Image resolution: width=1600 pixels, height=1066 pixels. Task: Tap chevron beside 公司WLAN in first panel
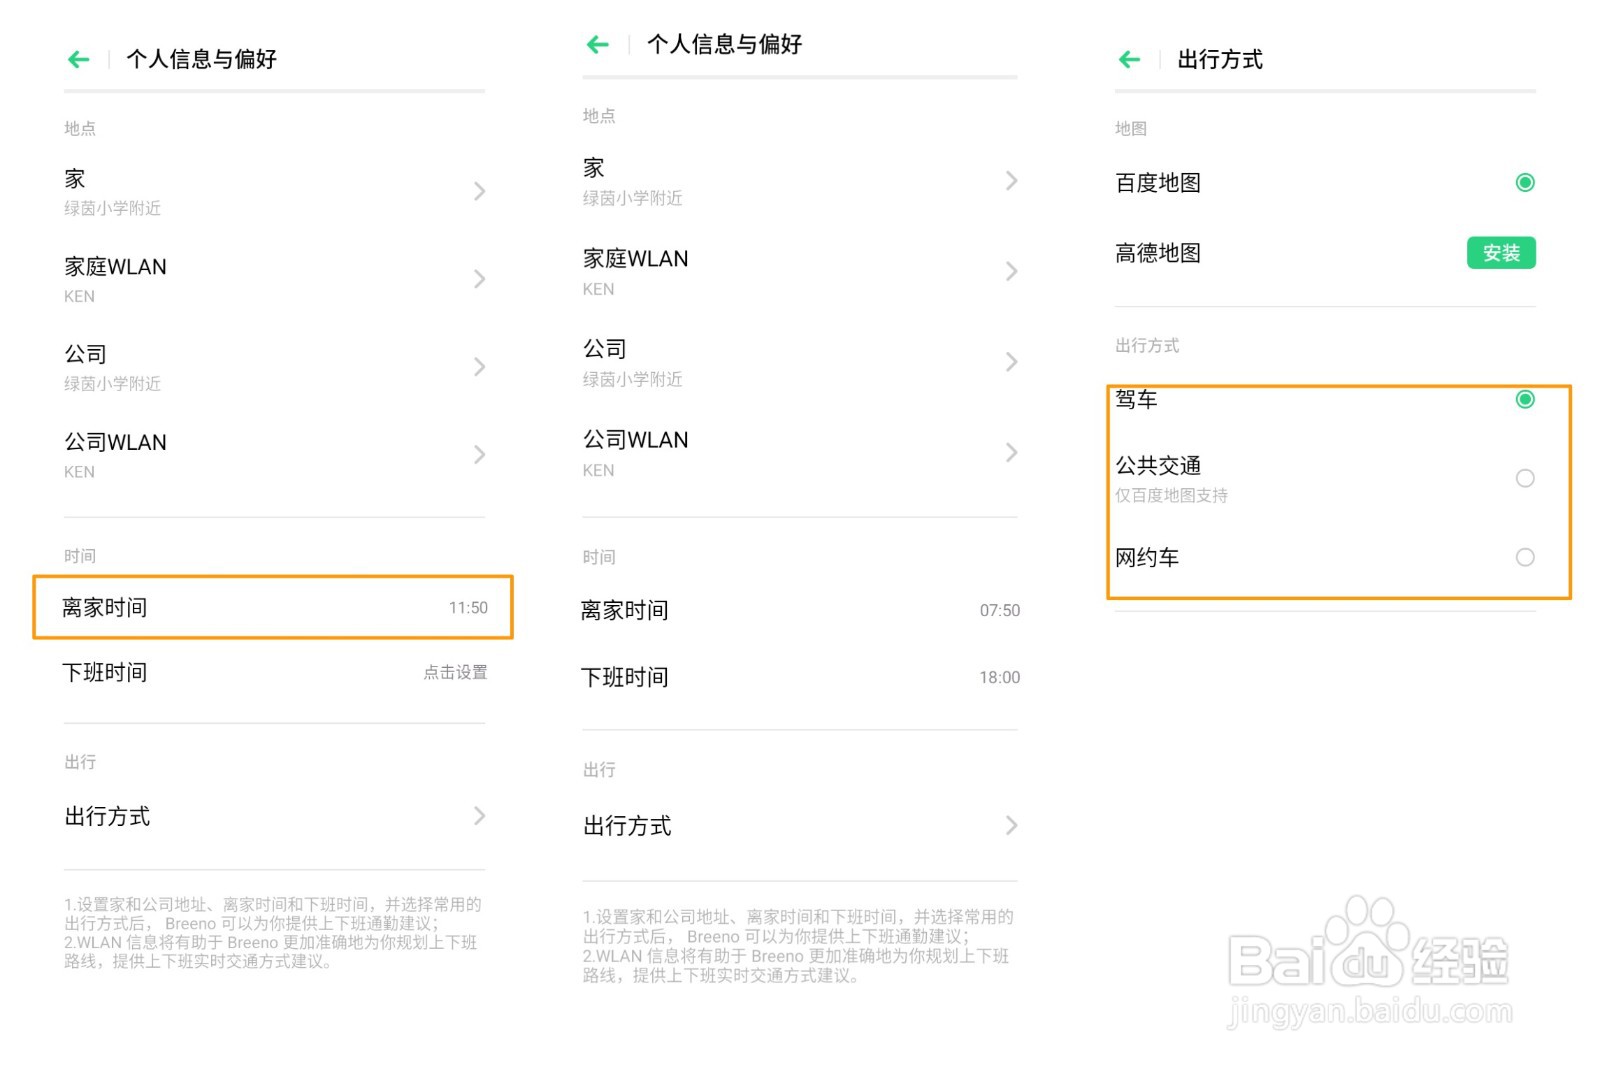[480, 454]
